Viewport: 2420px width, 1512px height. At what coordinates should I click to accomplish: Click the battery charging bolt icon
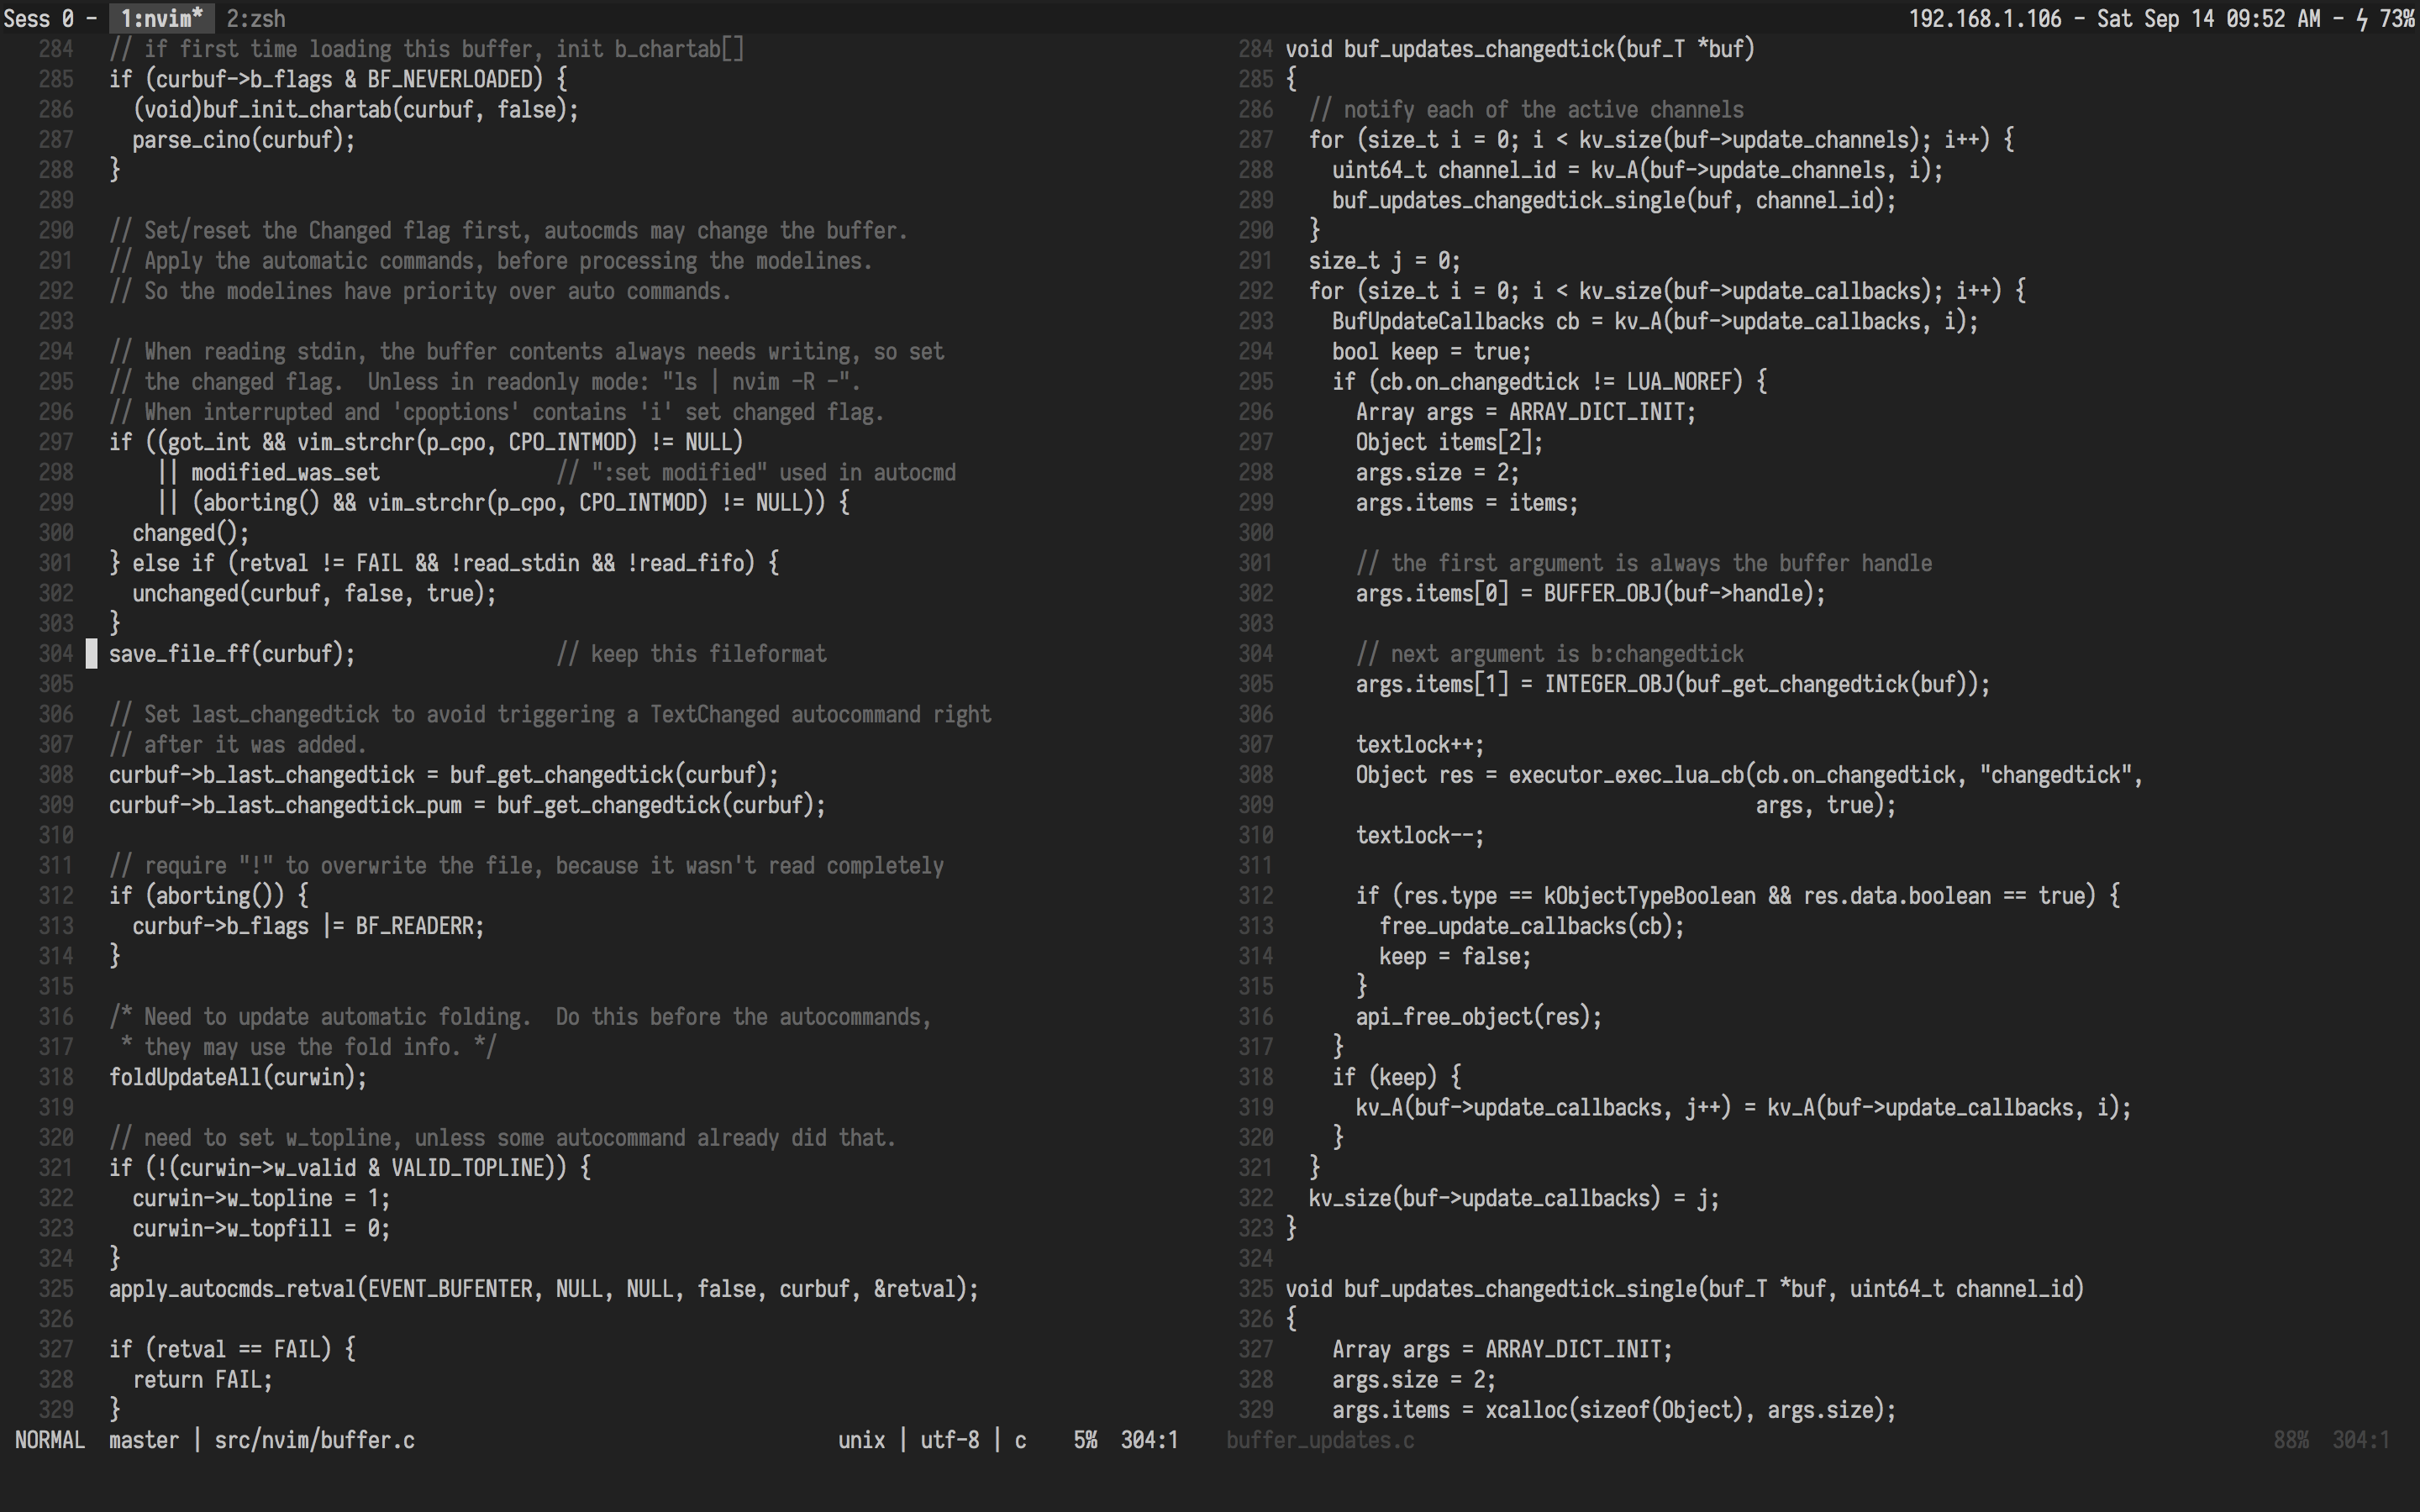pos(2362,18)
